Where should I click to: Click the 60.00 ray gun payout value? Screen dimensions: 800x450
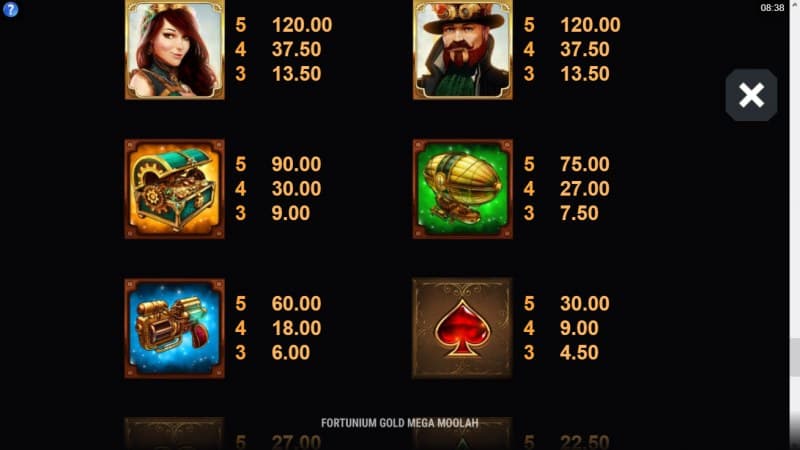coord(296,304)
